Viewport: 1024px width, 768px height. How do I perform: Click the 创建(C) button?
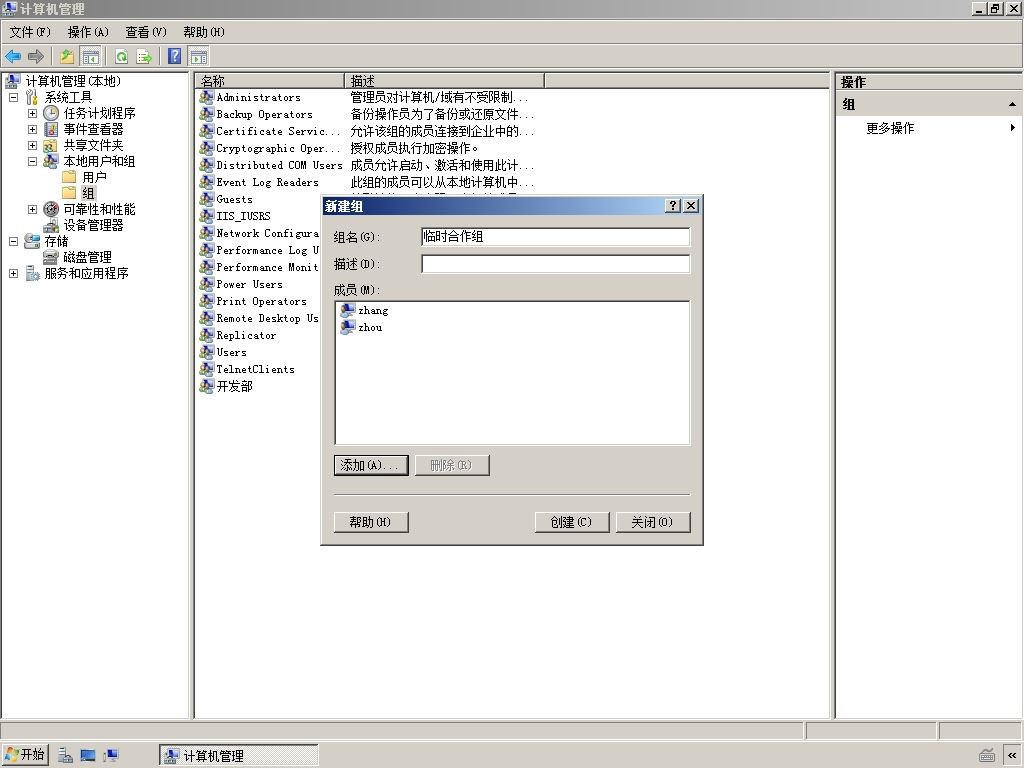pyautogui.click(x=571, y=522)
